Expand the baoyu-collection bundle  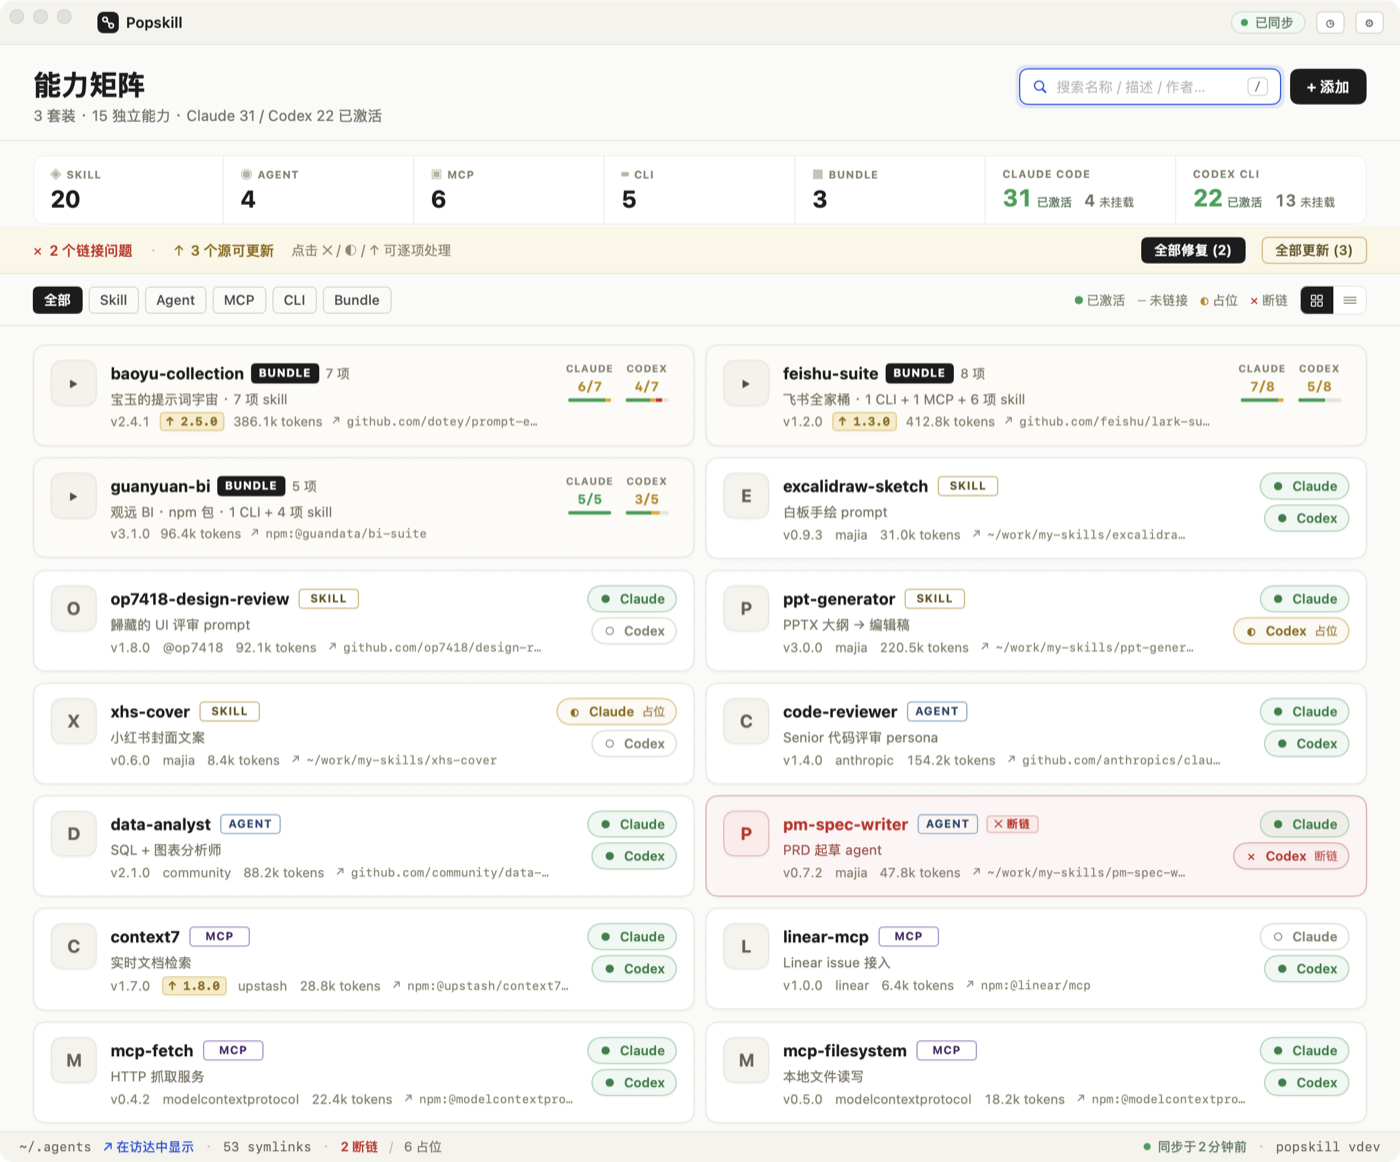pos(73,383)
